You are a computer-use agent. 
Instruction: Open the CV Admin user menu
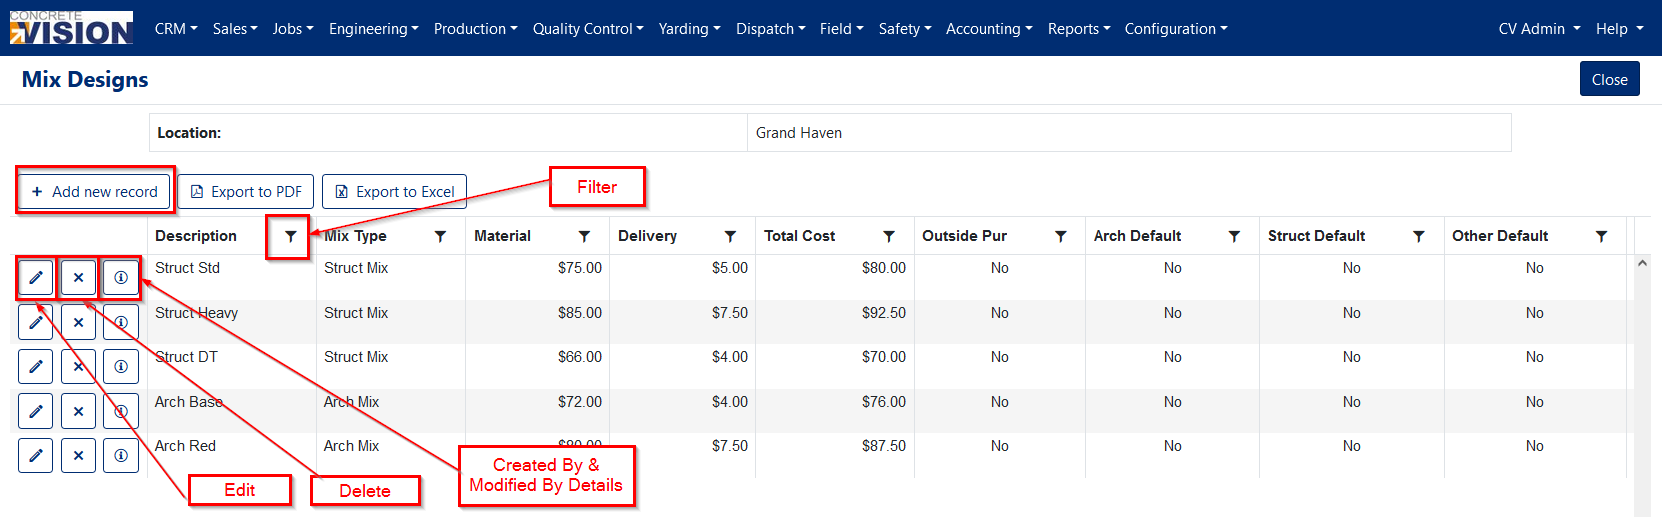pyautogui.click(x=1540, y=29)
